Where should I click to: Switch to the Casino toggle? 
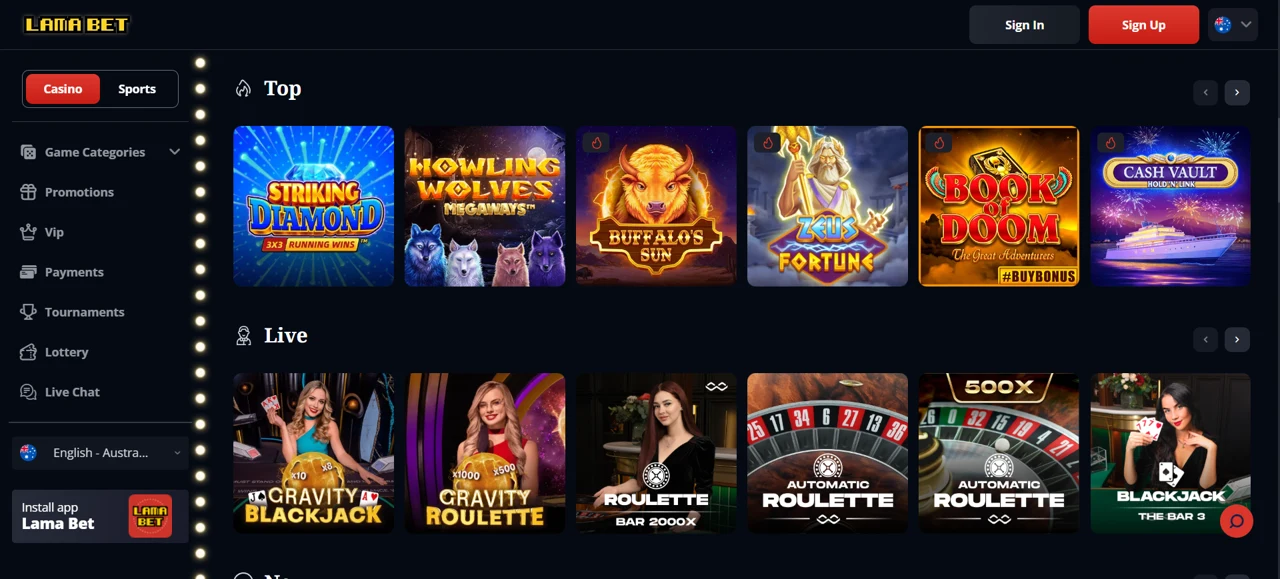pos(62,89)
